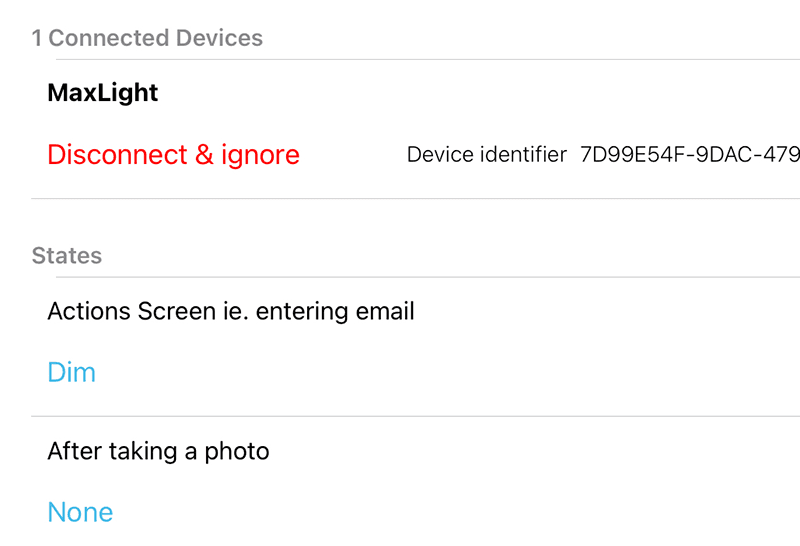Screen dimensions: 800x546
Task: Click the 1 Connected Devices header
Action: coord(147,38)
